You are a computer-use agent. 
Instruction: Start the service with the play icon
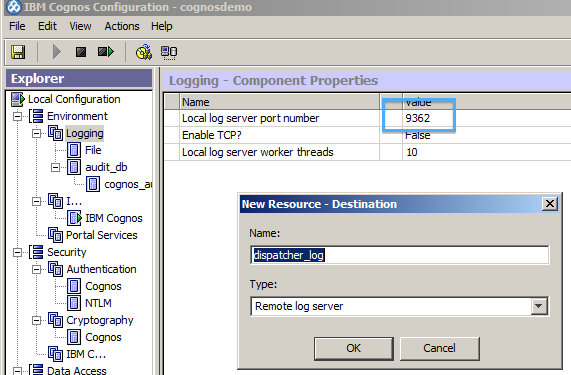point(56,52)
